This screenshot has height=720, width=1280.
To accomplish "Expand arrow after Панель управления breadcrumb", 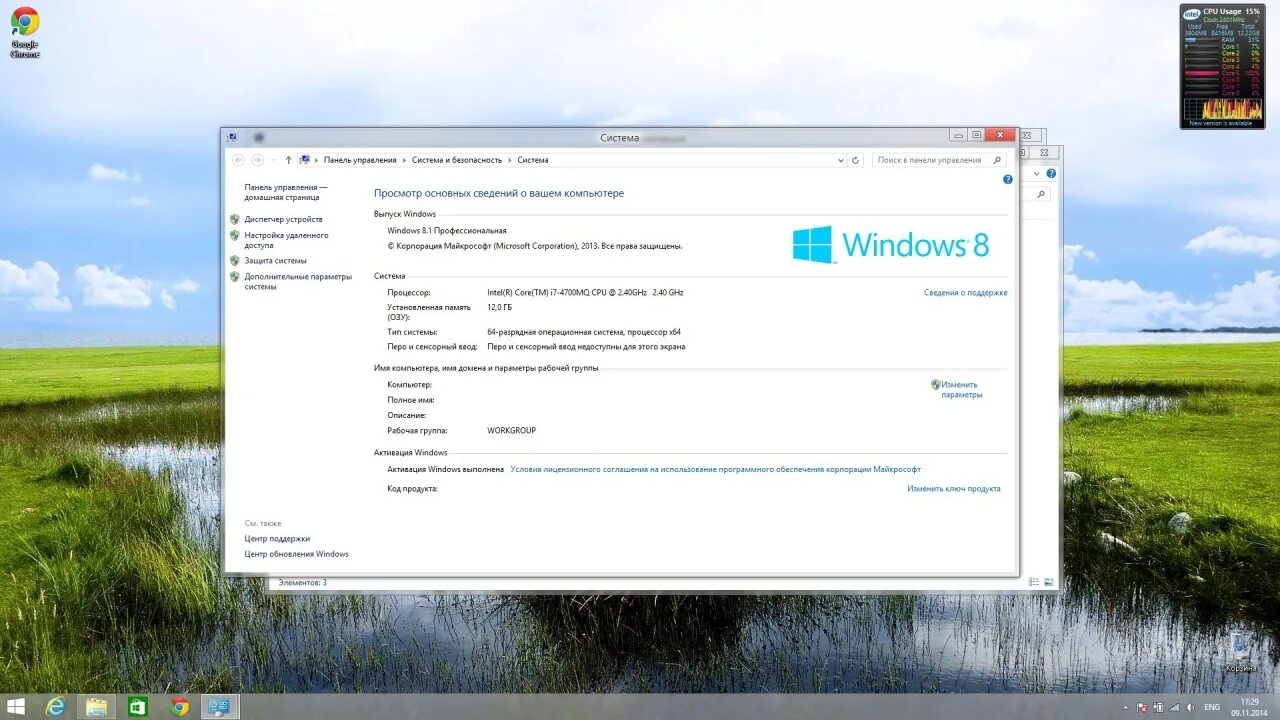I will [x=404, y=160].
